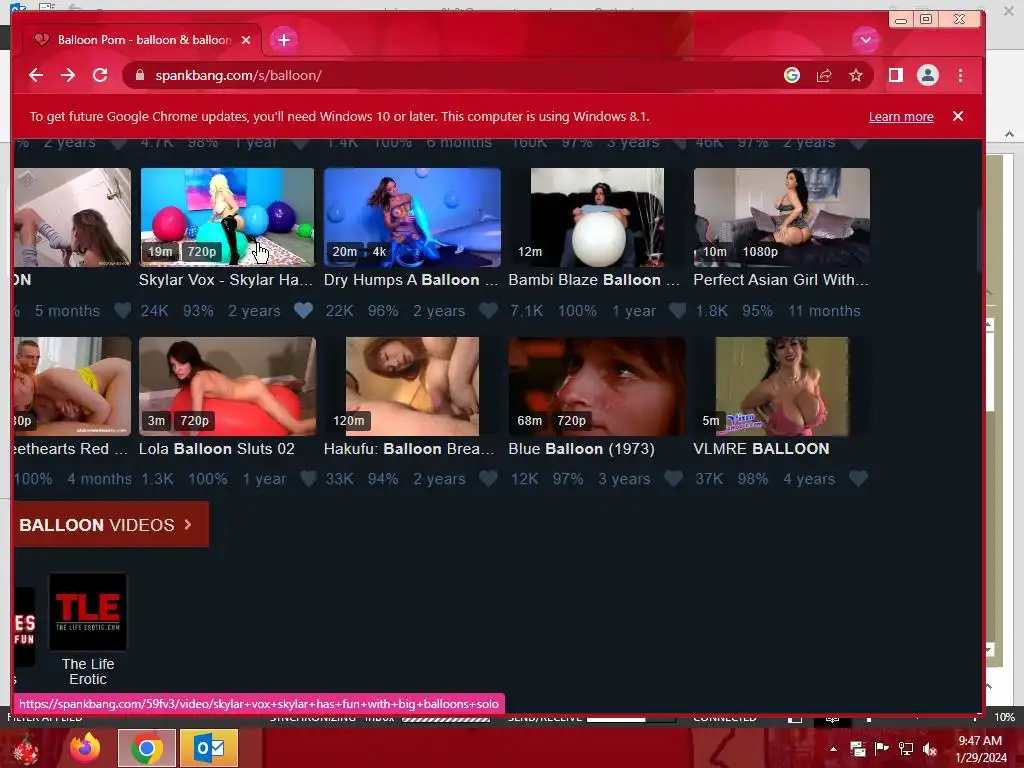The height and width of the screenshot is (768, 1024).
Task: Click the Google icon in the address bar
Action: (x=792, y=75)
